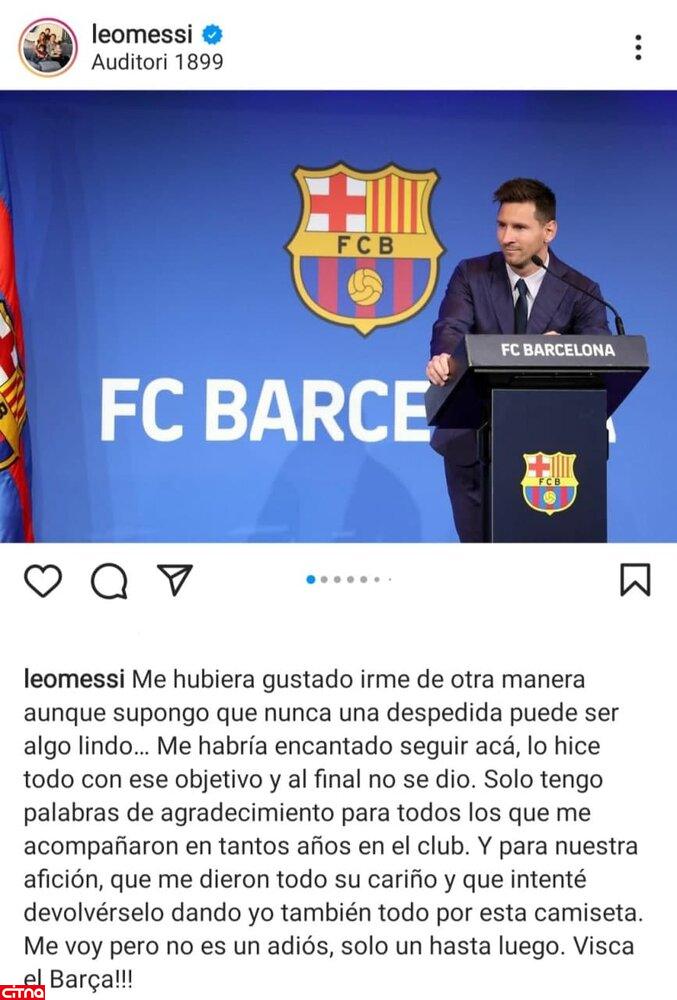Share the post via paper plane icon

[174, 580]
